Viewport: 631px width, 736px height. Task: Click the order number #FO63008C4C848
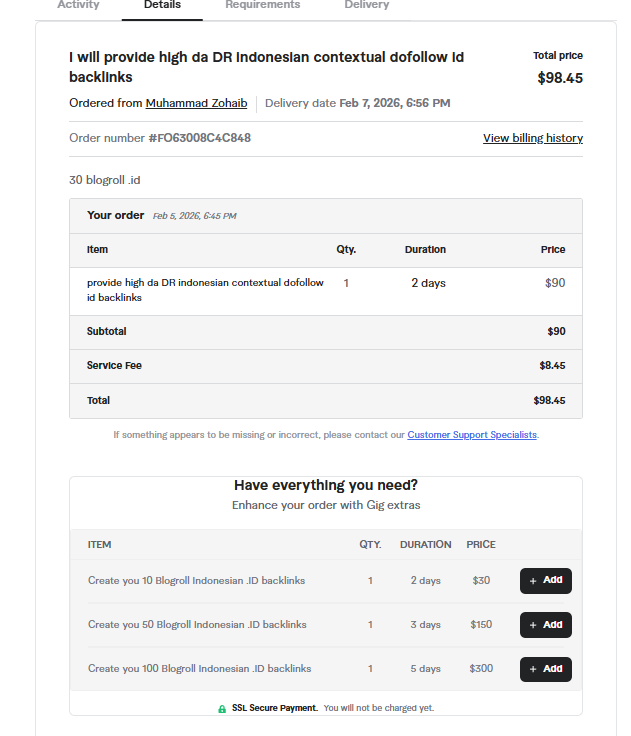pos(199,138)
